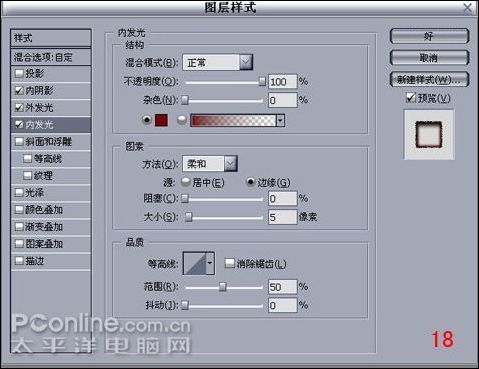Click the 阻塞 slider handle
This screenshot has width=479, height=369.
185,199
